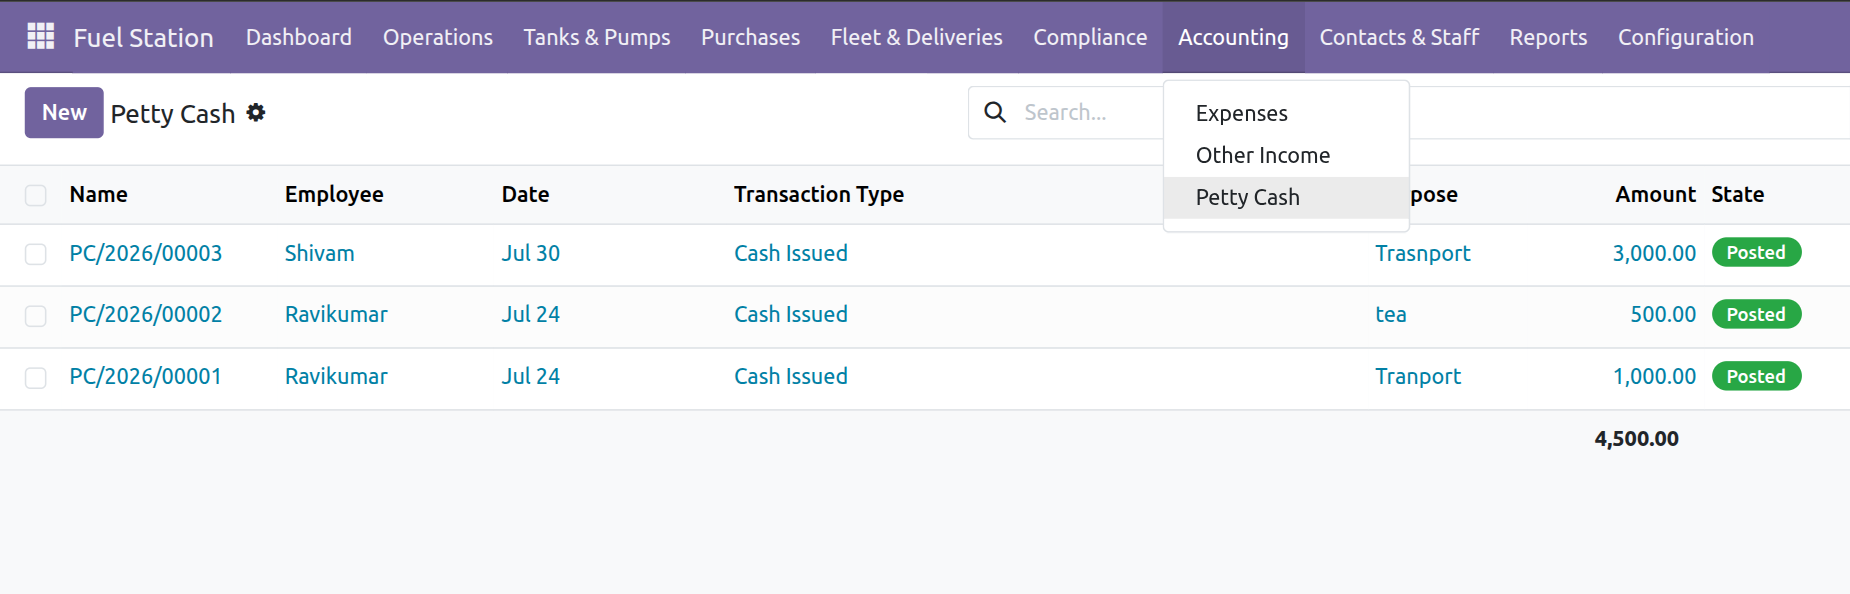Click the Posted badge for PC/2026/00001
This screenshot has height=594, width=1850.
(1756, 376)
